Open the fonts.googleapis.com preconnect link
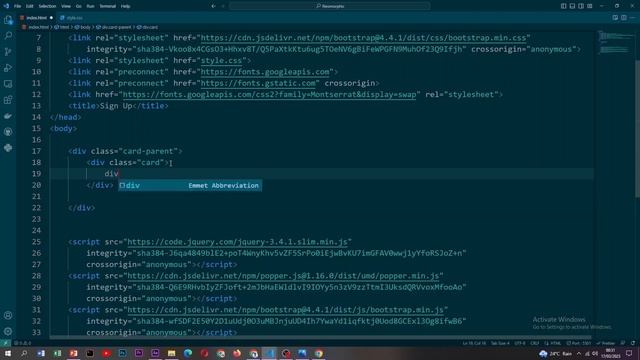 pyautogui.click(x=265, y=72)
